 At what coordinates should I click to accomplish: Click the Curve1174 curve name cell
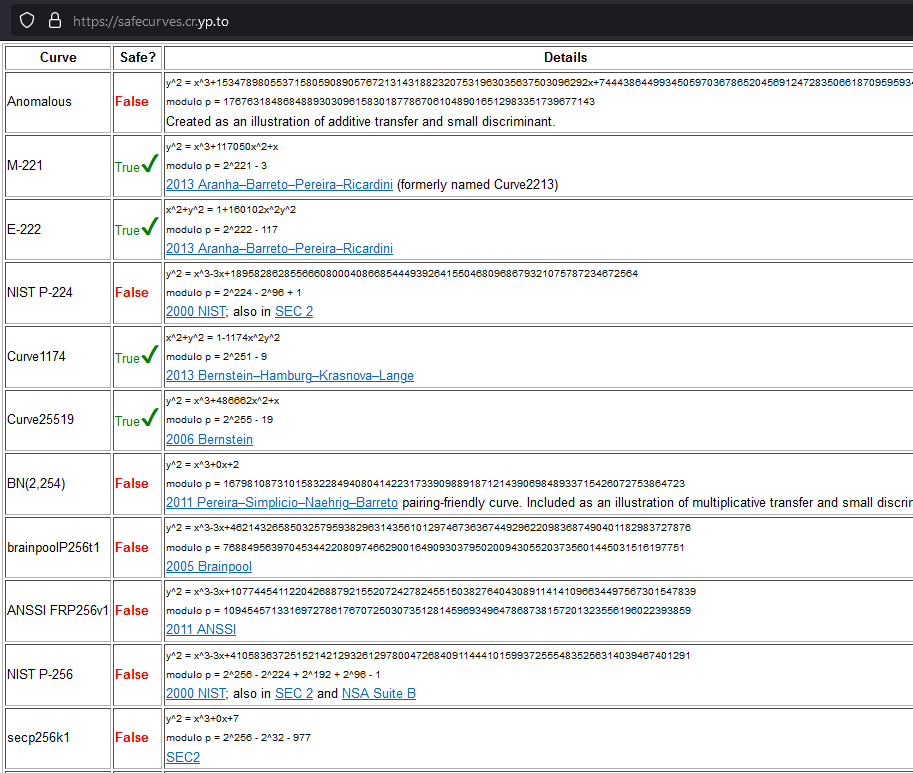pyautogui.click(x=58, y=357)
